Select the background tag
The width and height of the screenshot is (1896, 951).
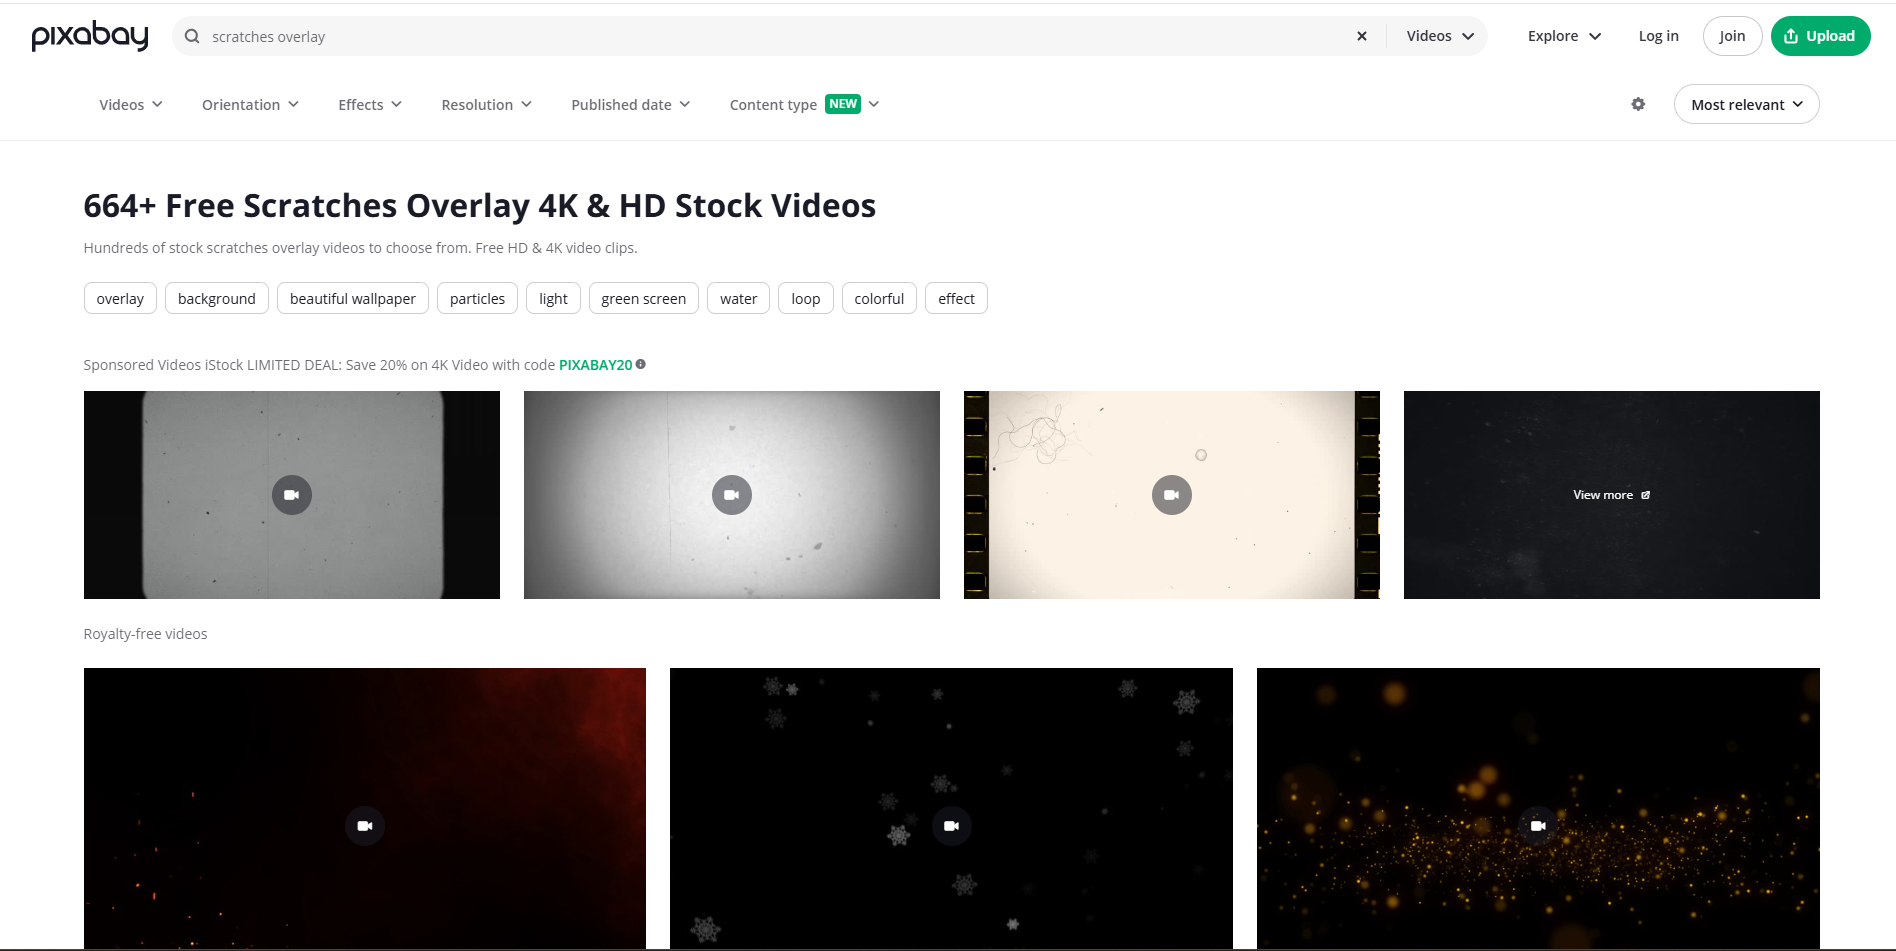217,298
